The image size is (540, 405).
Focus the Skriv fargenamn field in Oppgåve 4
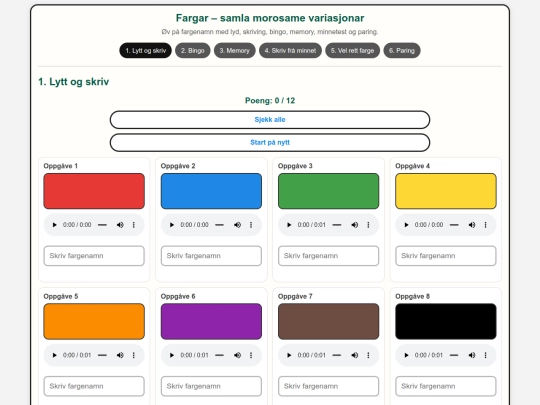[x=446, y=256]
